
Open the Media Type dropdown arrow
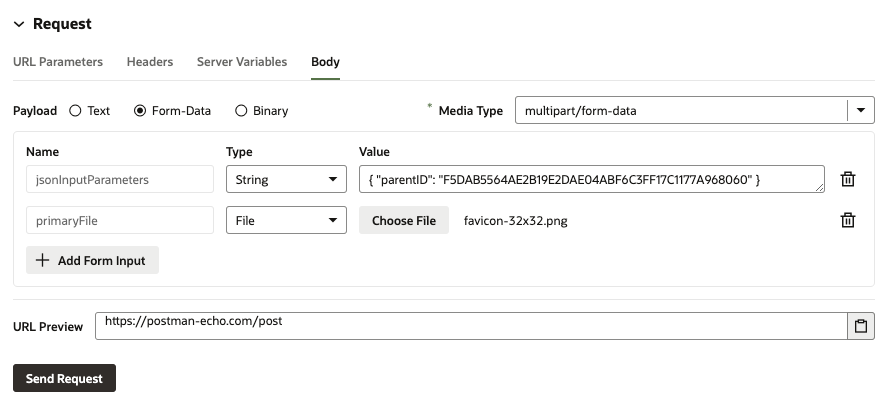860,110
